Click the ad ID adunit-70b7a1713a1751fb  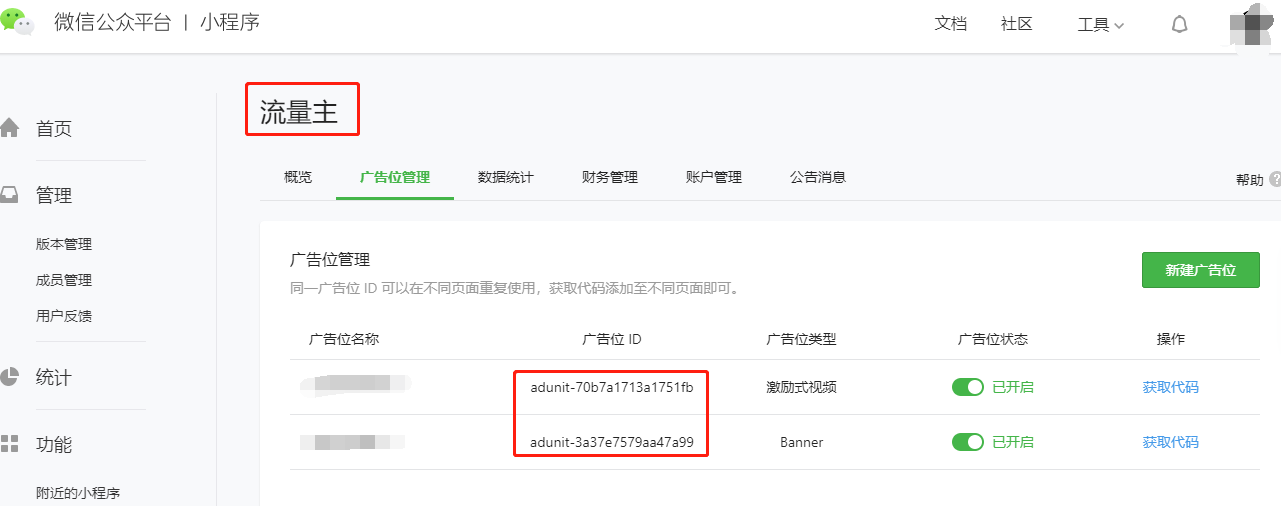pyautogui.click(x=612, y=387)
